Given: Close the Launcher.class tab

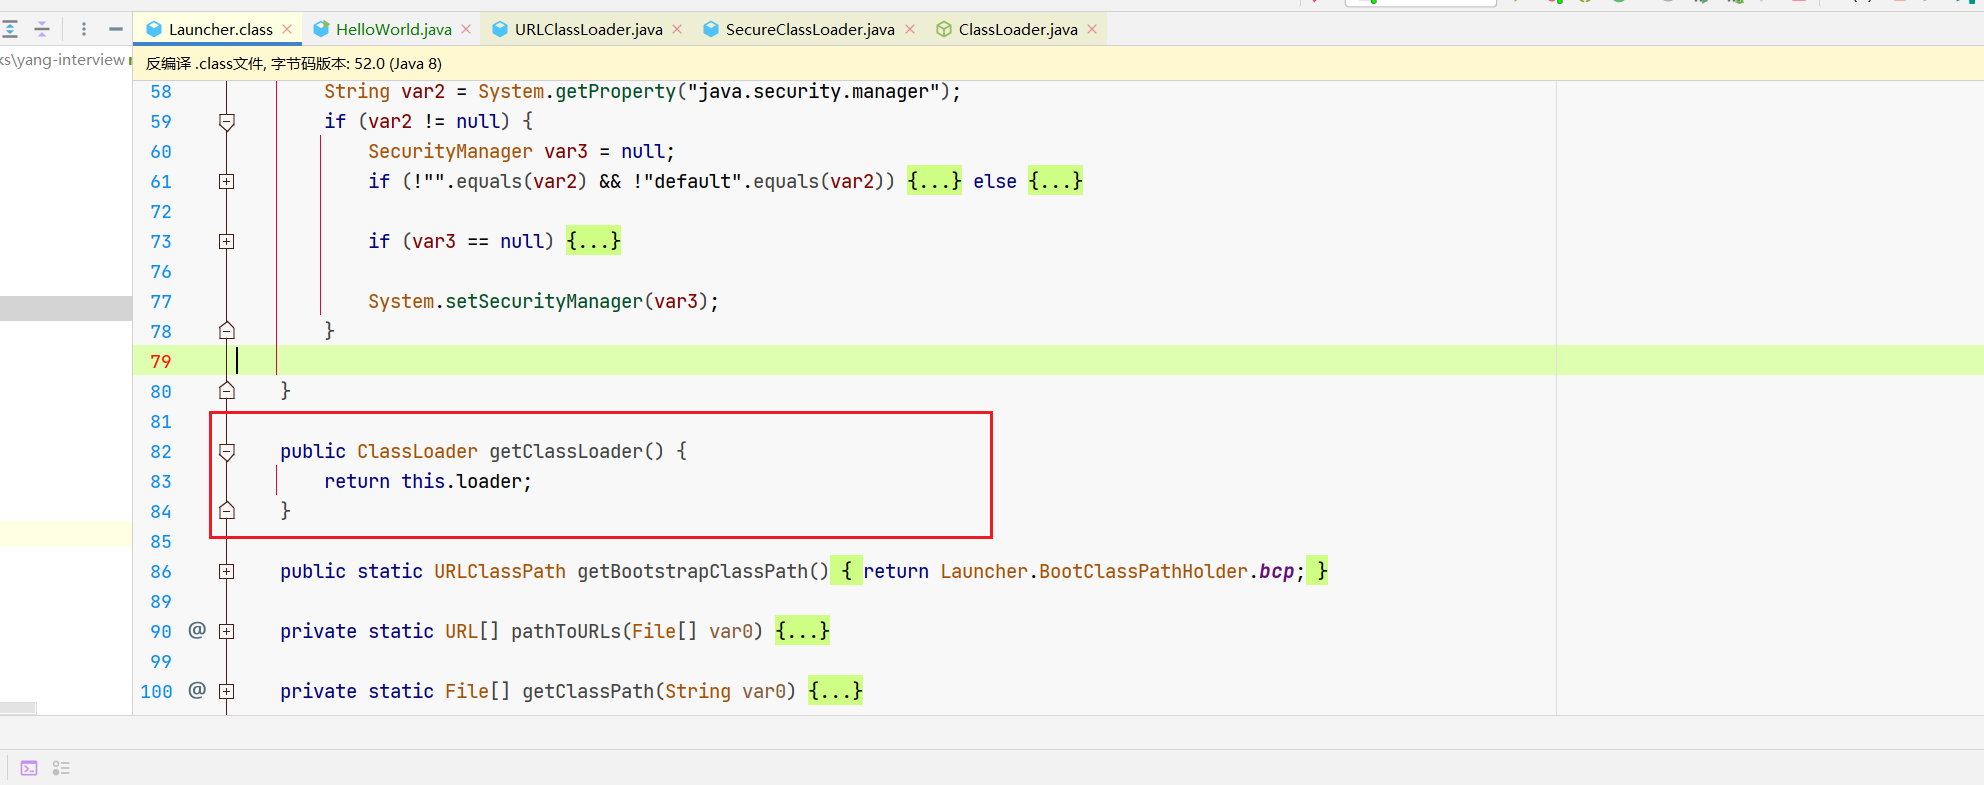Looking at the screenshot, I should pyautogui.click(x=287, y=29).
